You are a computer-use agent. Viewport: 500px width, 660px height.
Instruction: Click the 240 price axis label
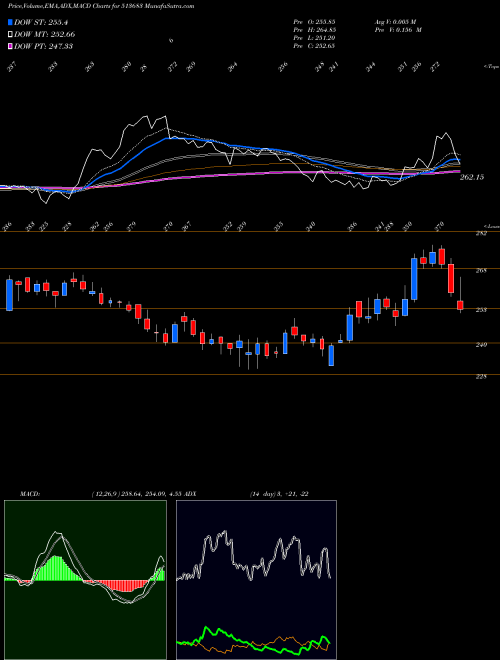tap(481, 345)
